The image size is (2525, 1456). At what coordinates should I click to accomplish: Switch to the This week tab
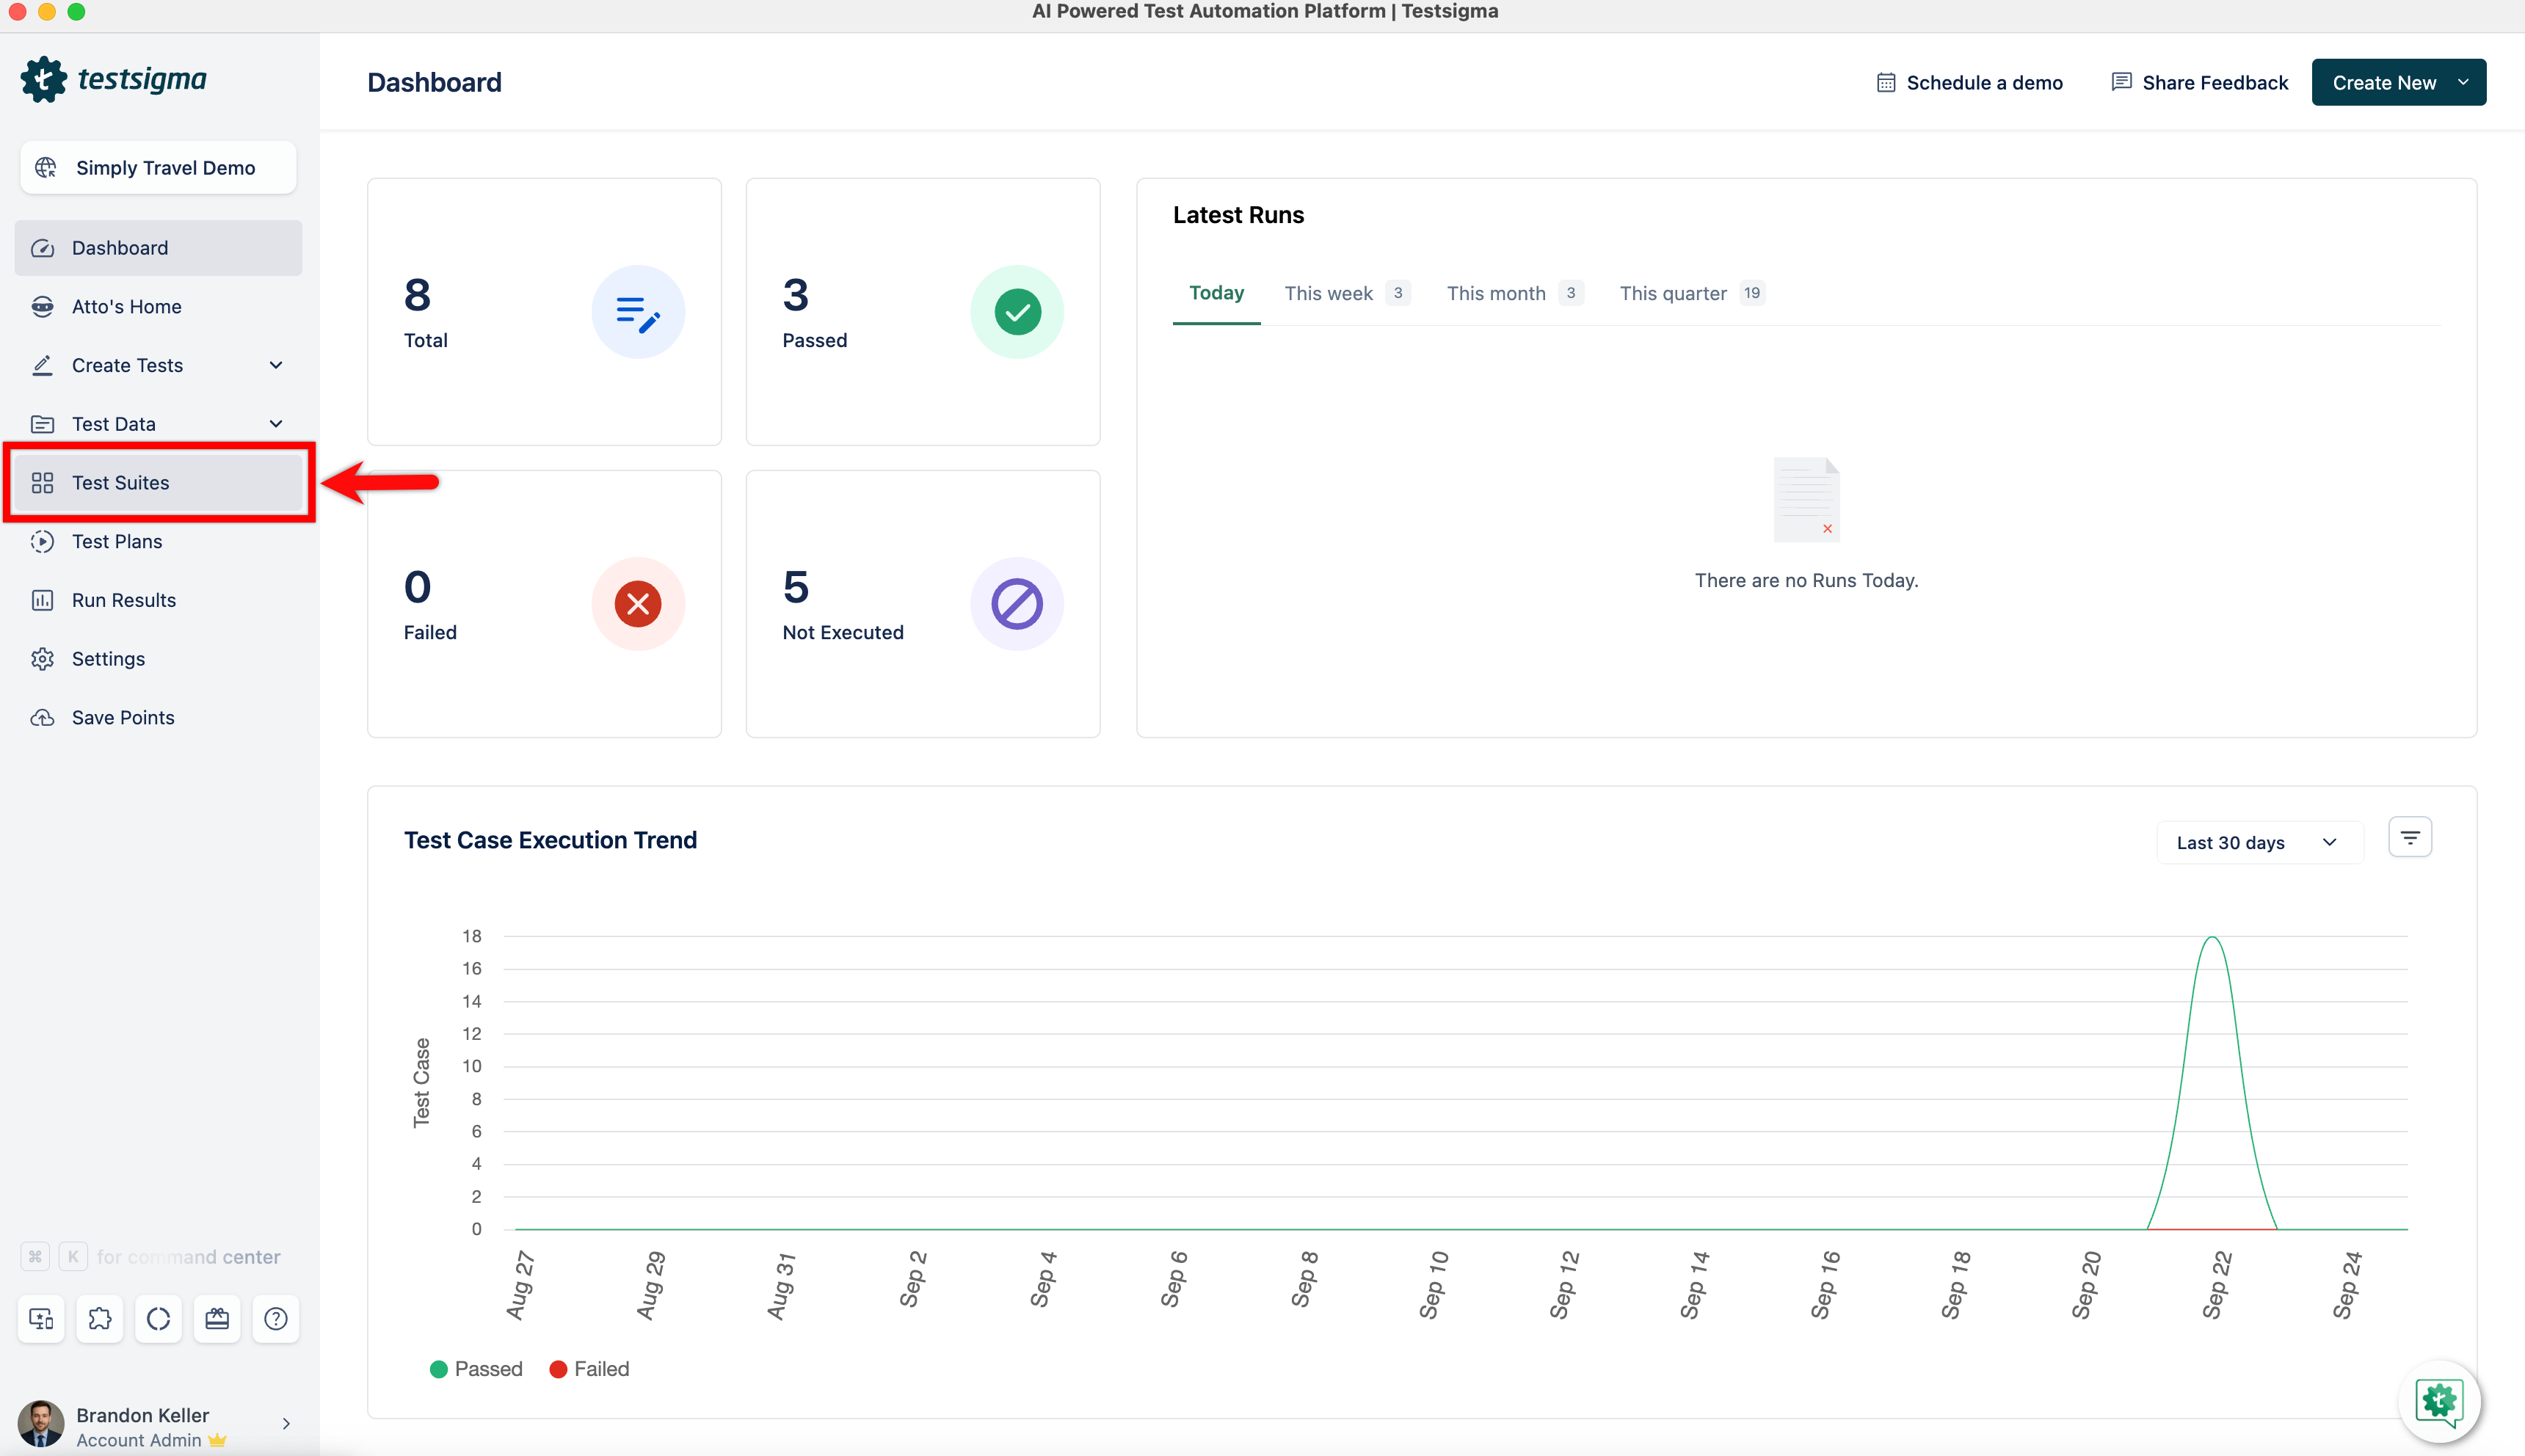[x=1329, y=293]
